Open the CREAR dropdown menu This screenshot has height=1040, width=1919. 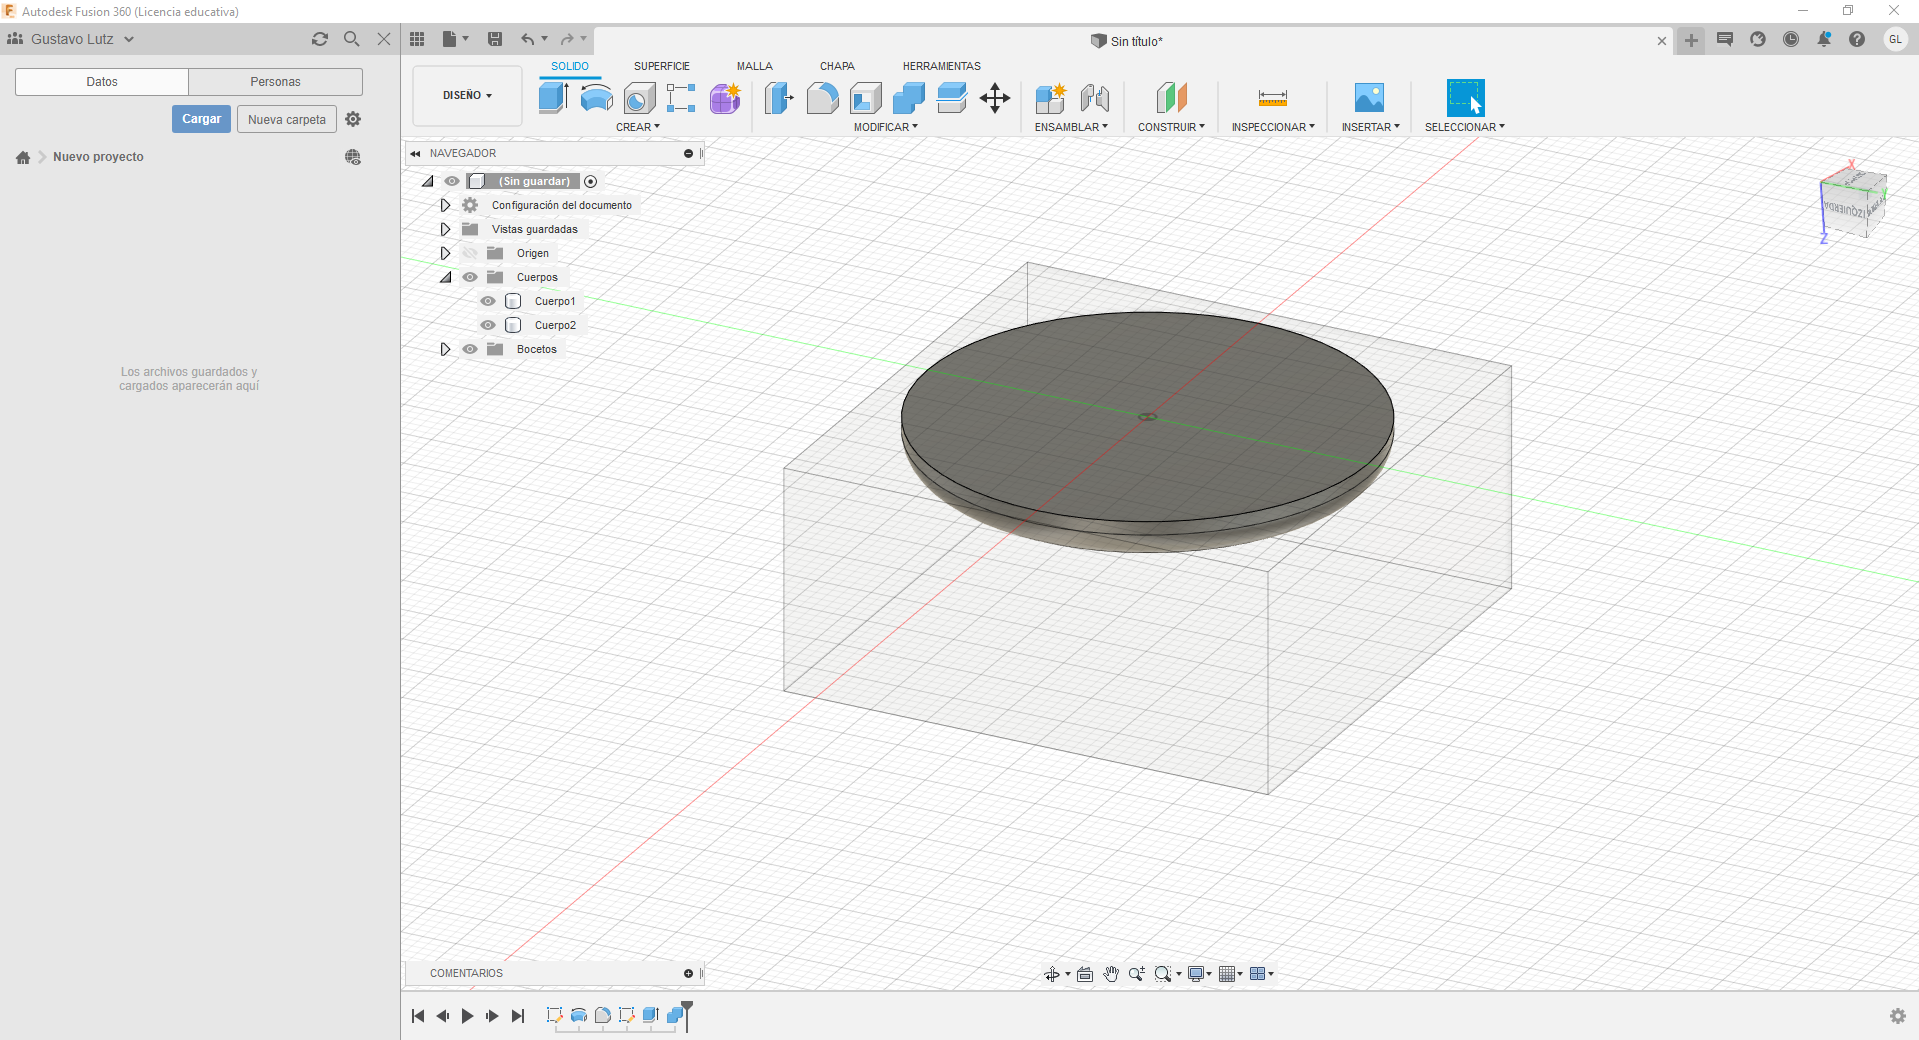[x=638, y=127]
